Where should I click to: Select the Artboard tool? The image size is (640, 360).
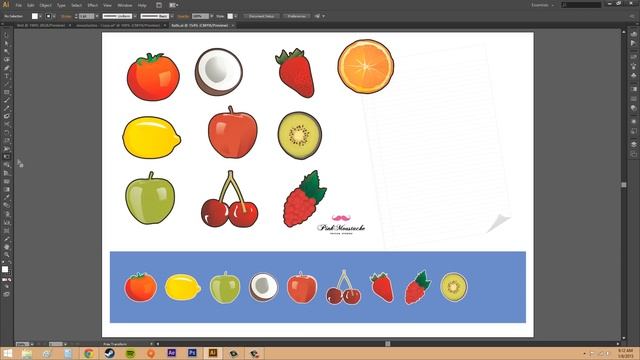6,231
